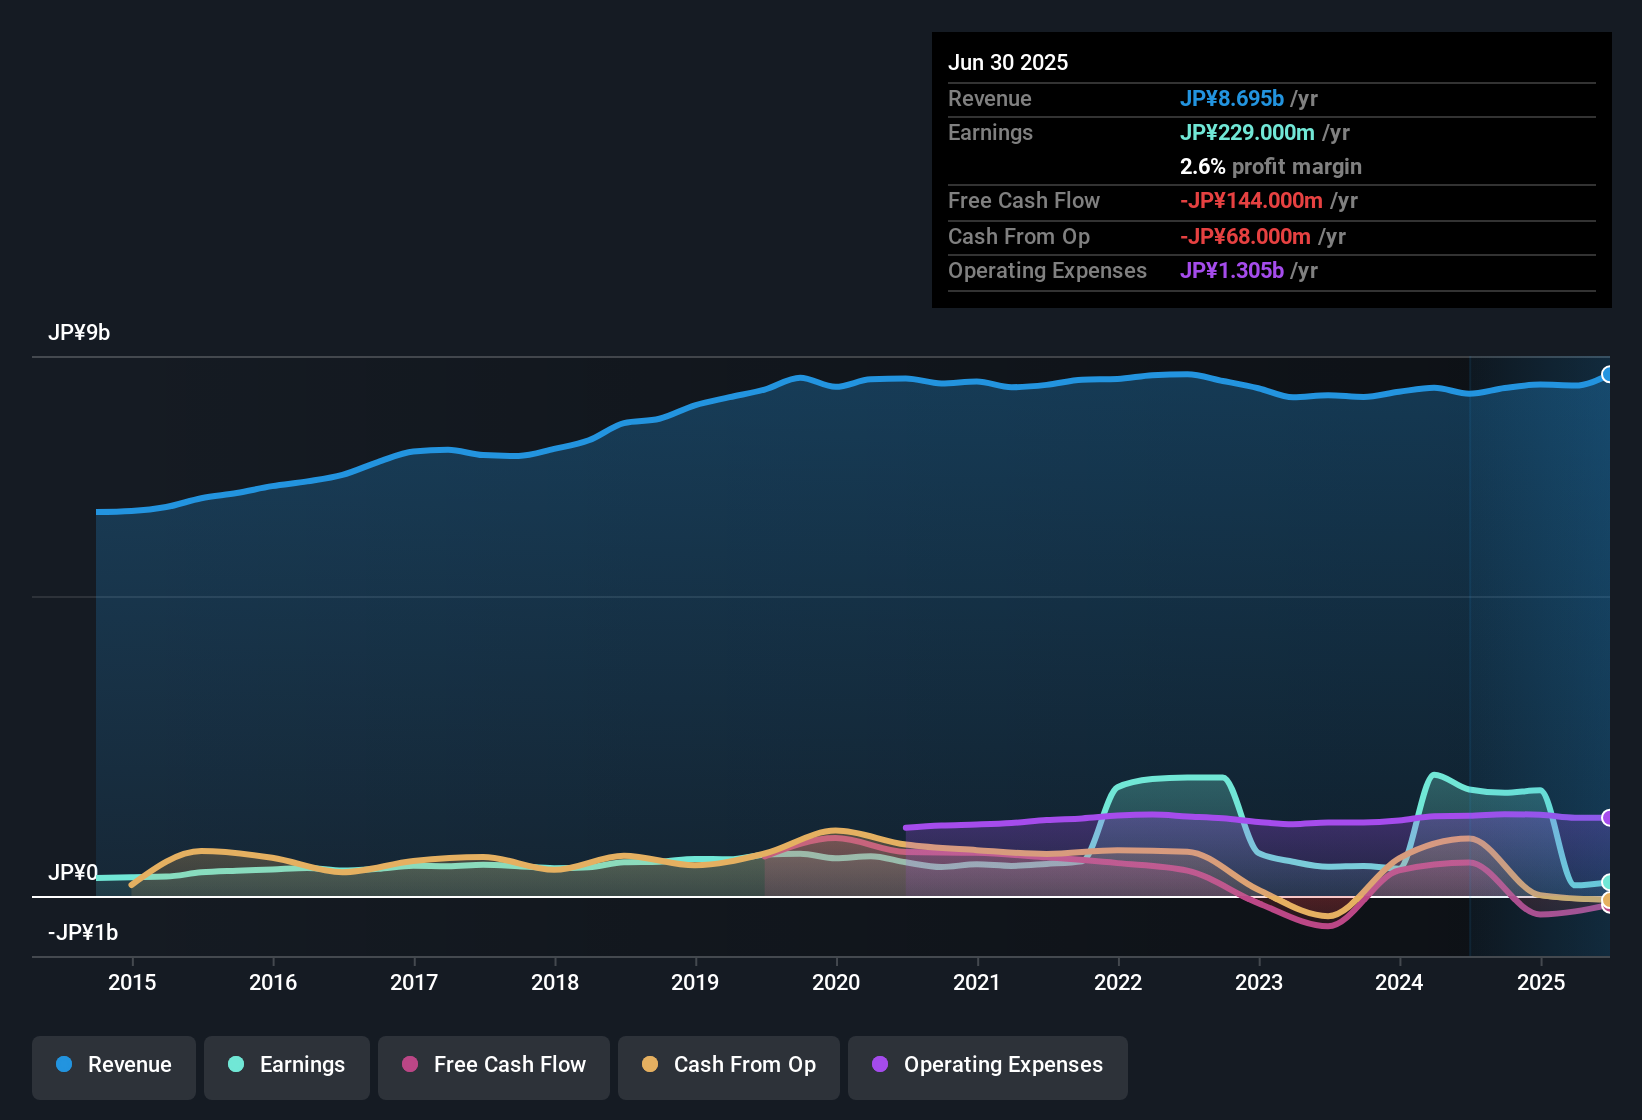
Task: Select the Operating Expenses endpoint marker
Action: pos(1608,818)
